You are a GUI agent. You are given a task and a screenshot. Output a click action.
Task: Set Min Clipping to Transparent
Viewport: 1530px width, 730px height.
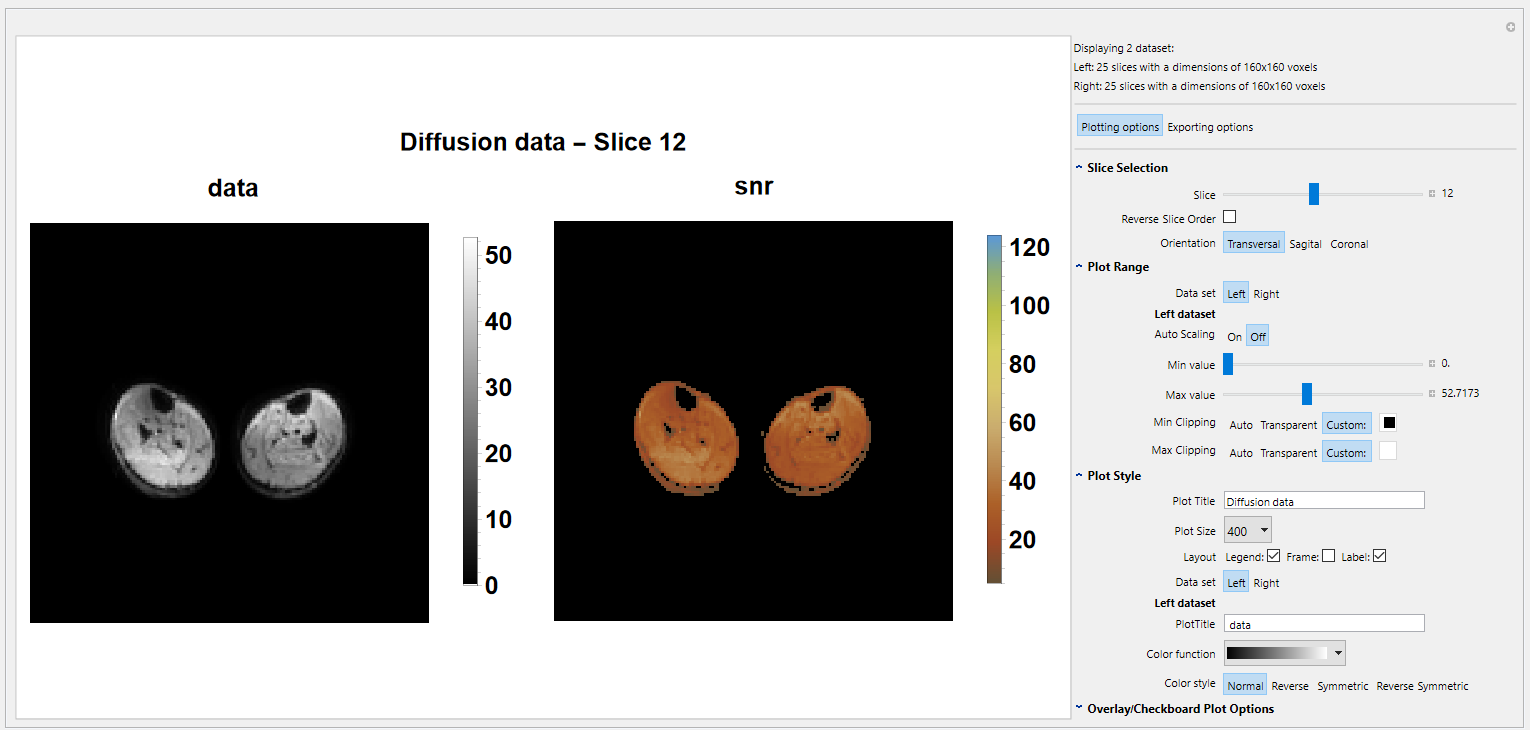coord(1288,424)
